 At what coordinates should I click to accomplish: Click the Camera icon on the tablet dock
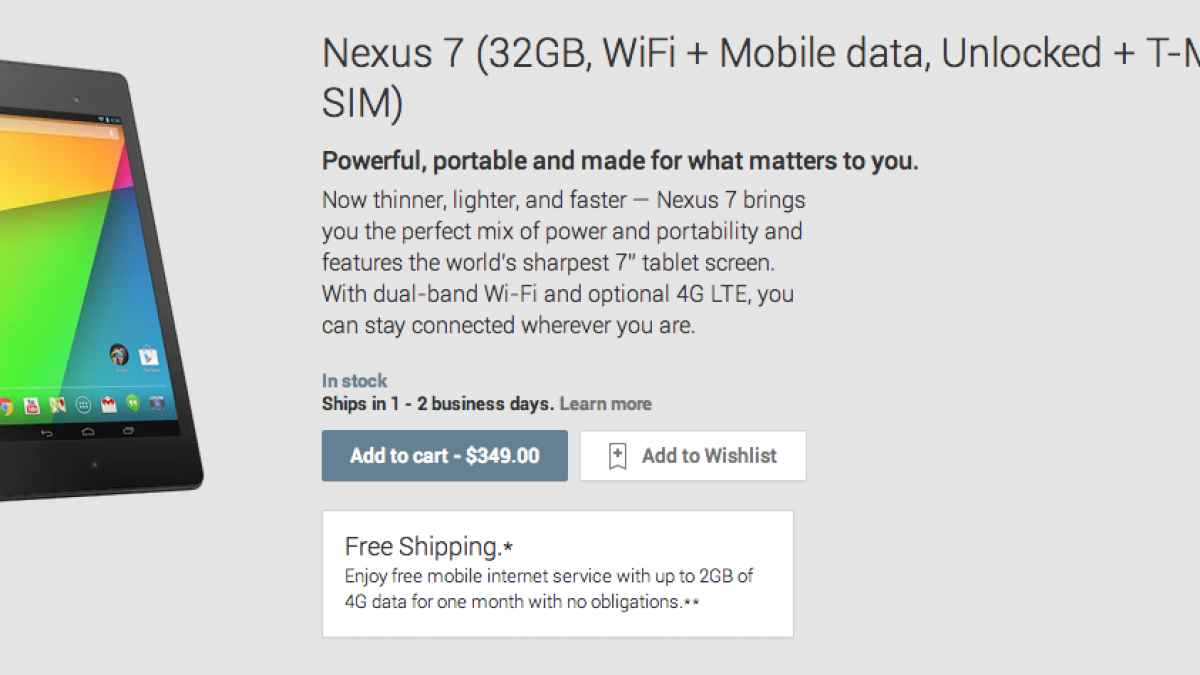tap(157, 403)
